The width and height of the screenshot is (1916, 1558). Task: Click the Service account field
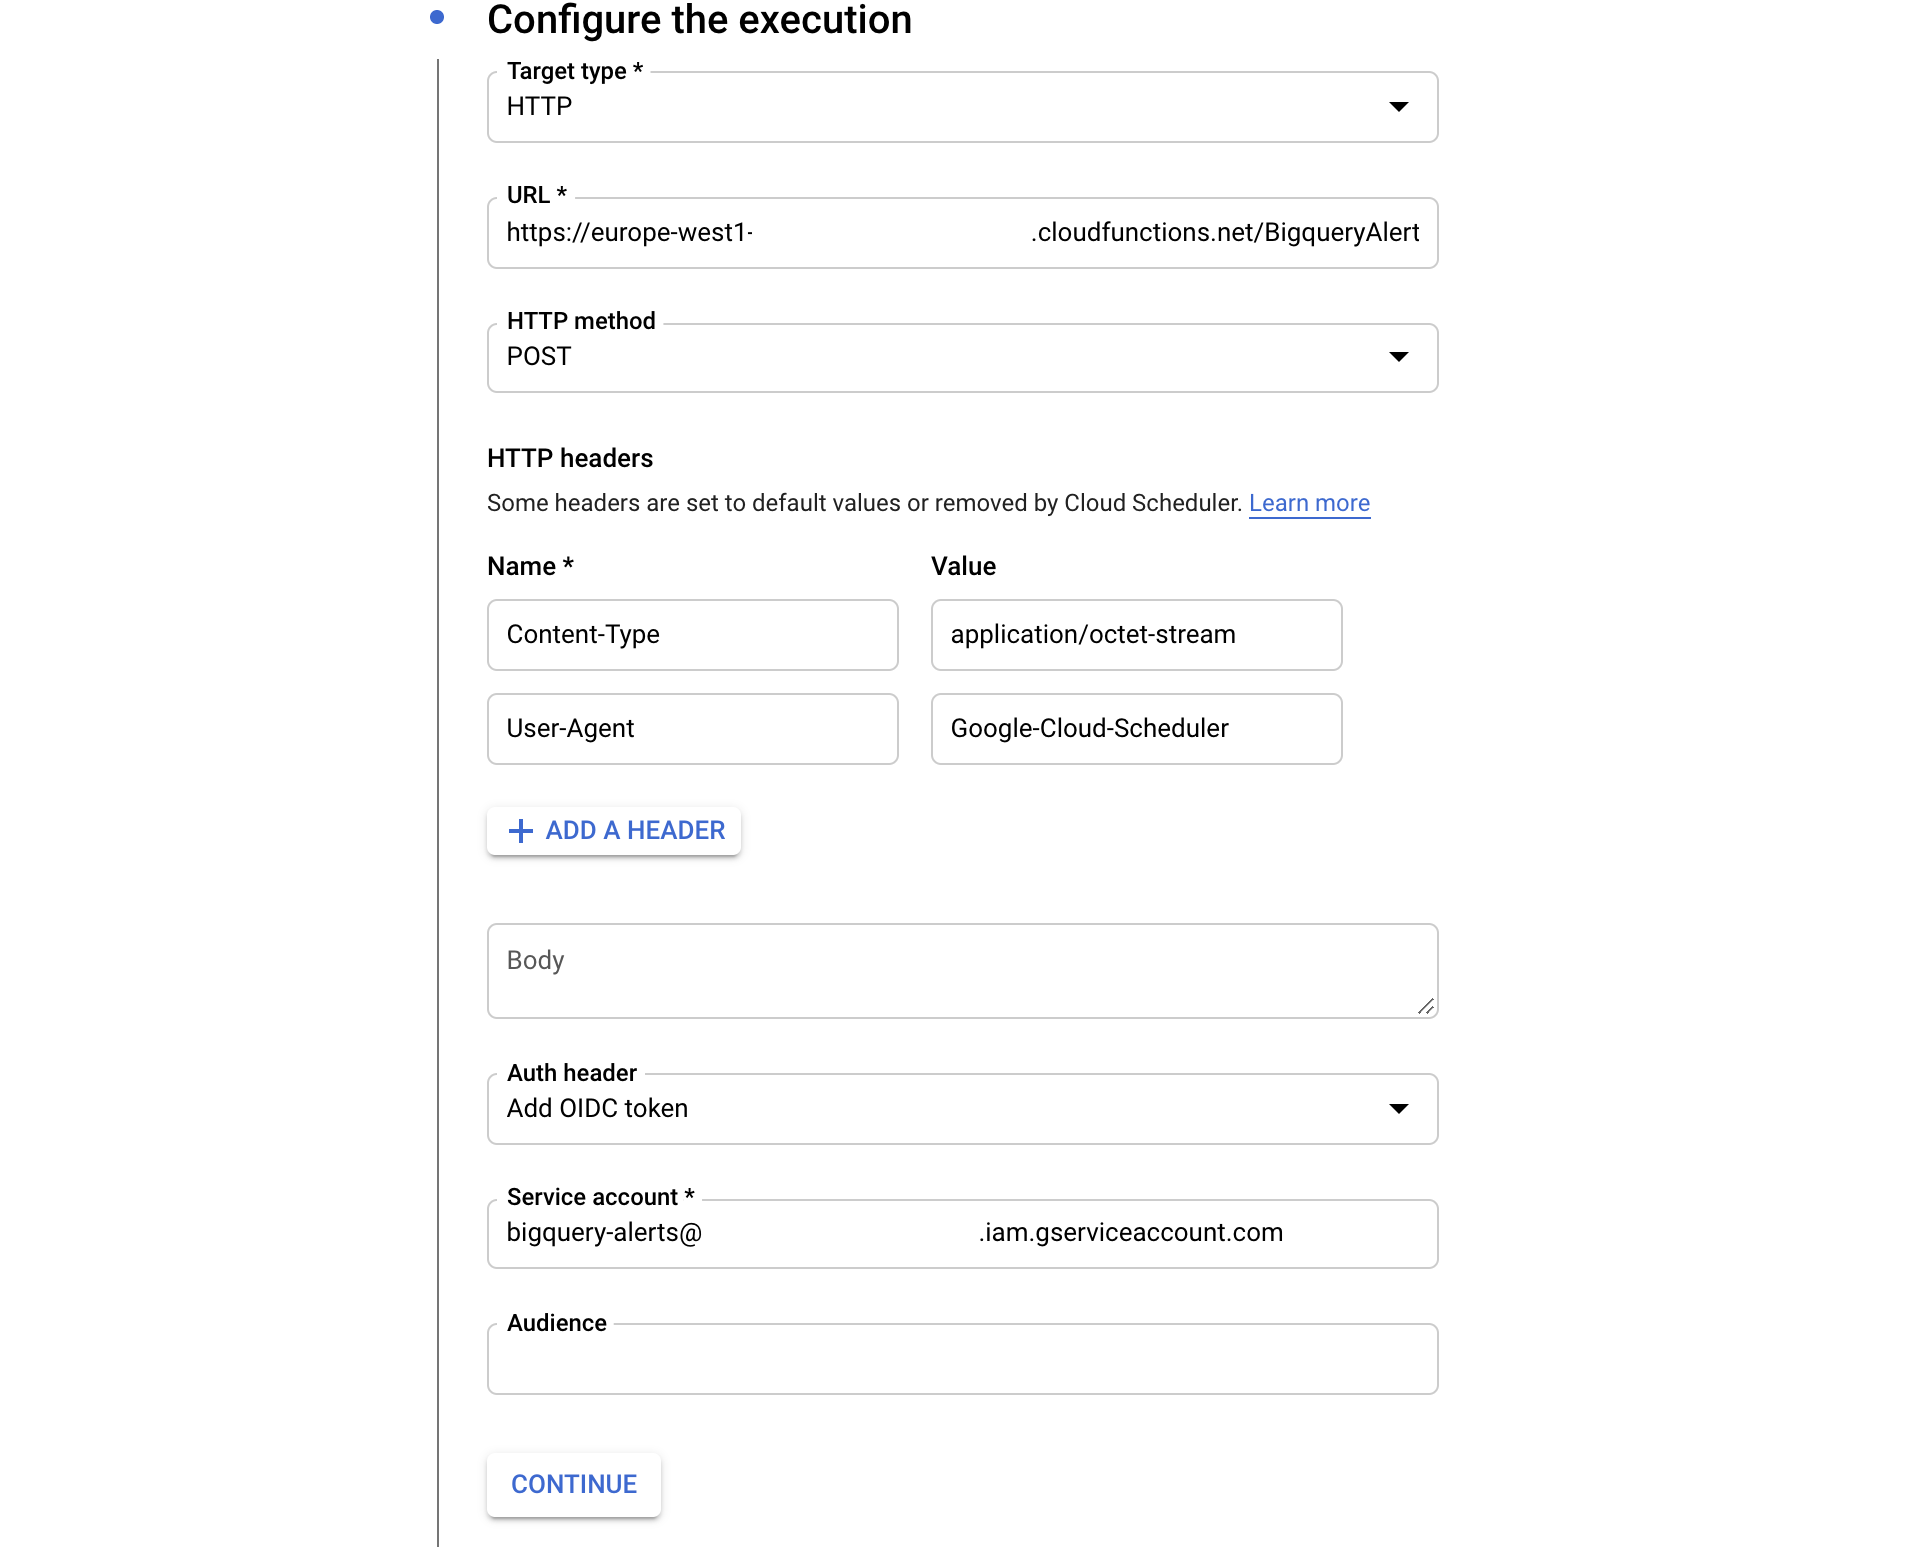click(x=960, y=1233)
